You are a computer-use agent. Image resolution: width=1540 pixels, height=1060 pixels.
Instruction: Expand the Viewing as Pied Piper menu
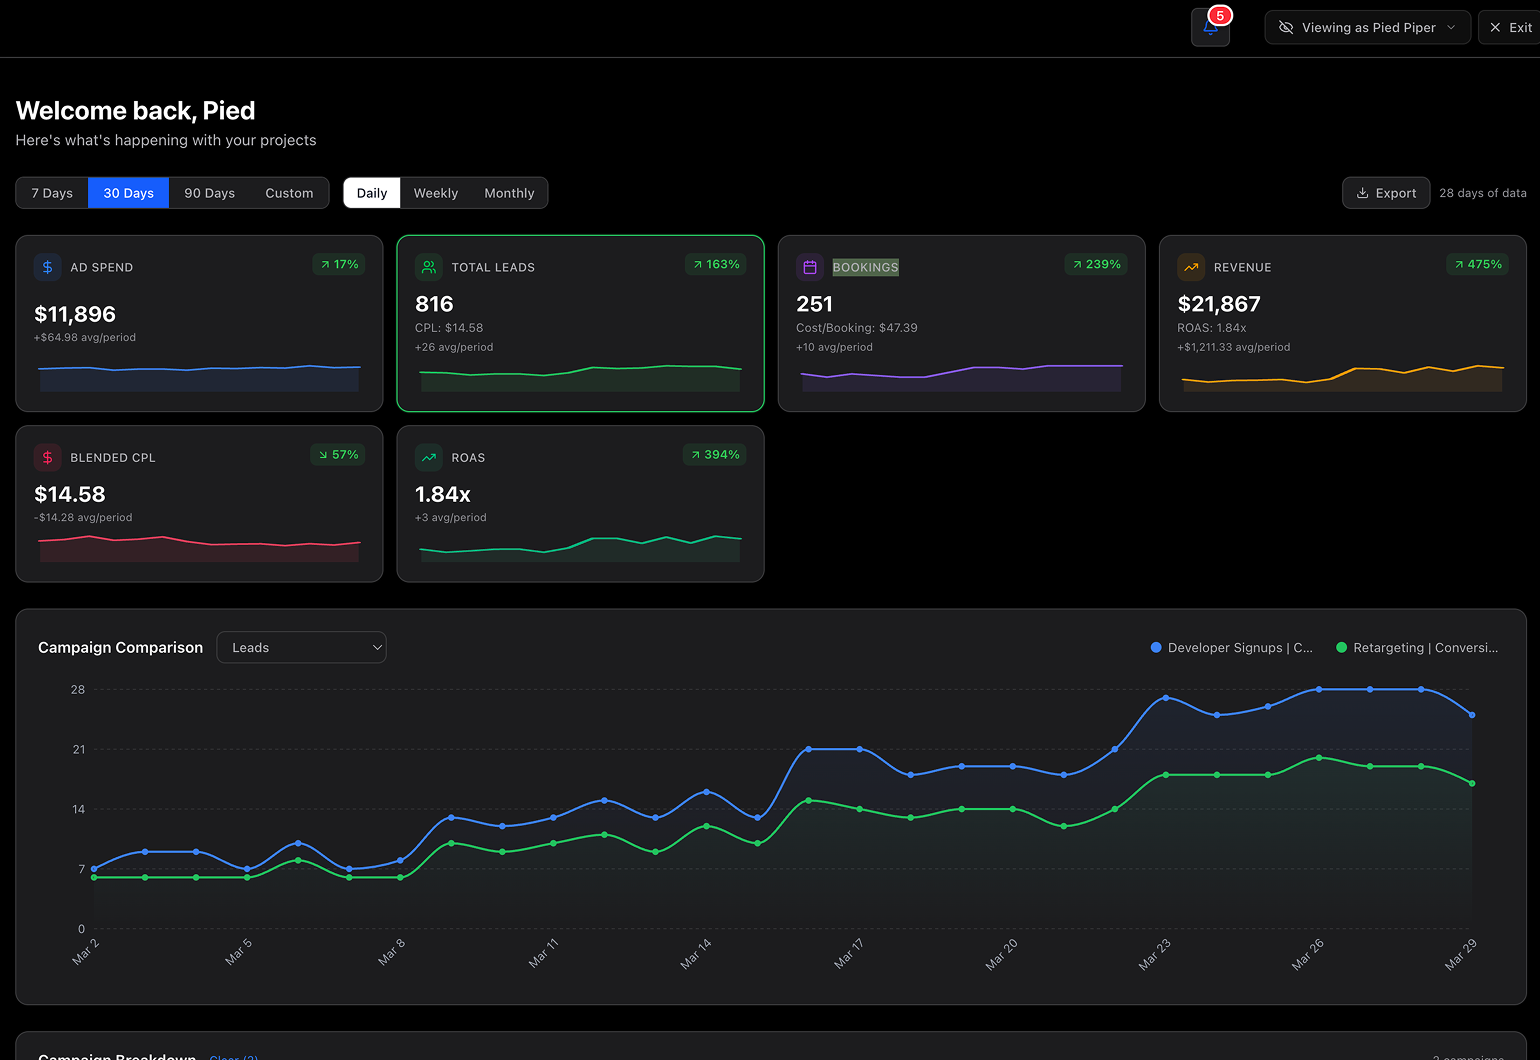tap(1367, 28)
